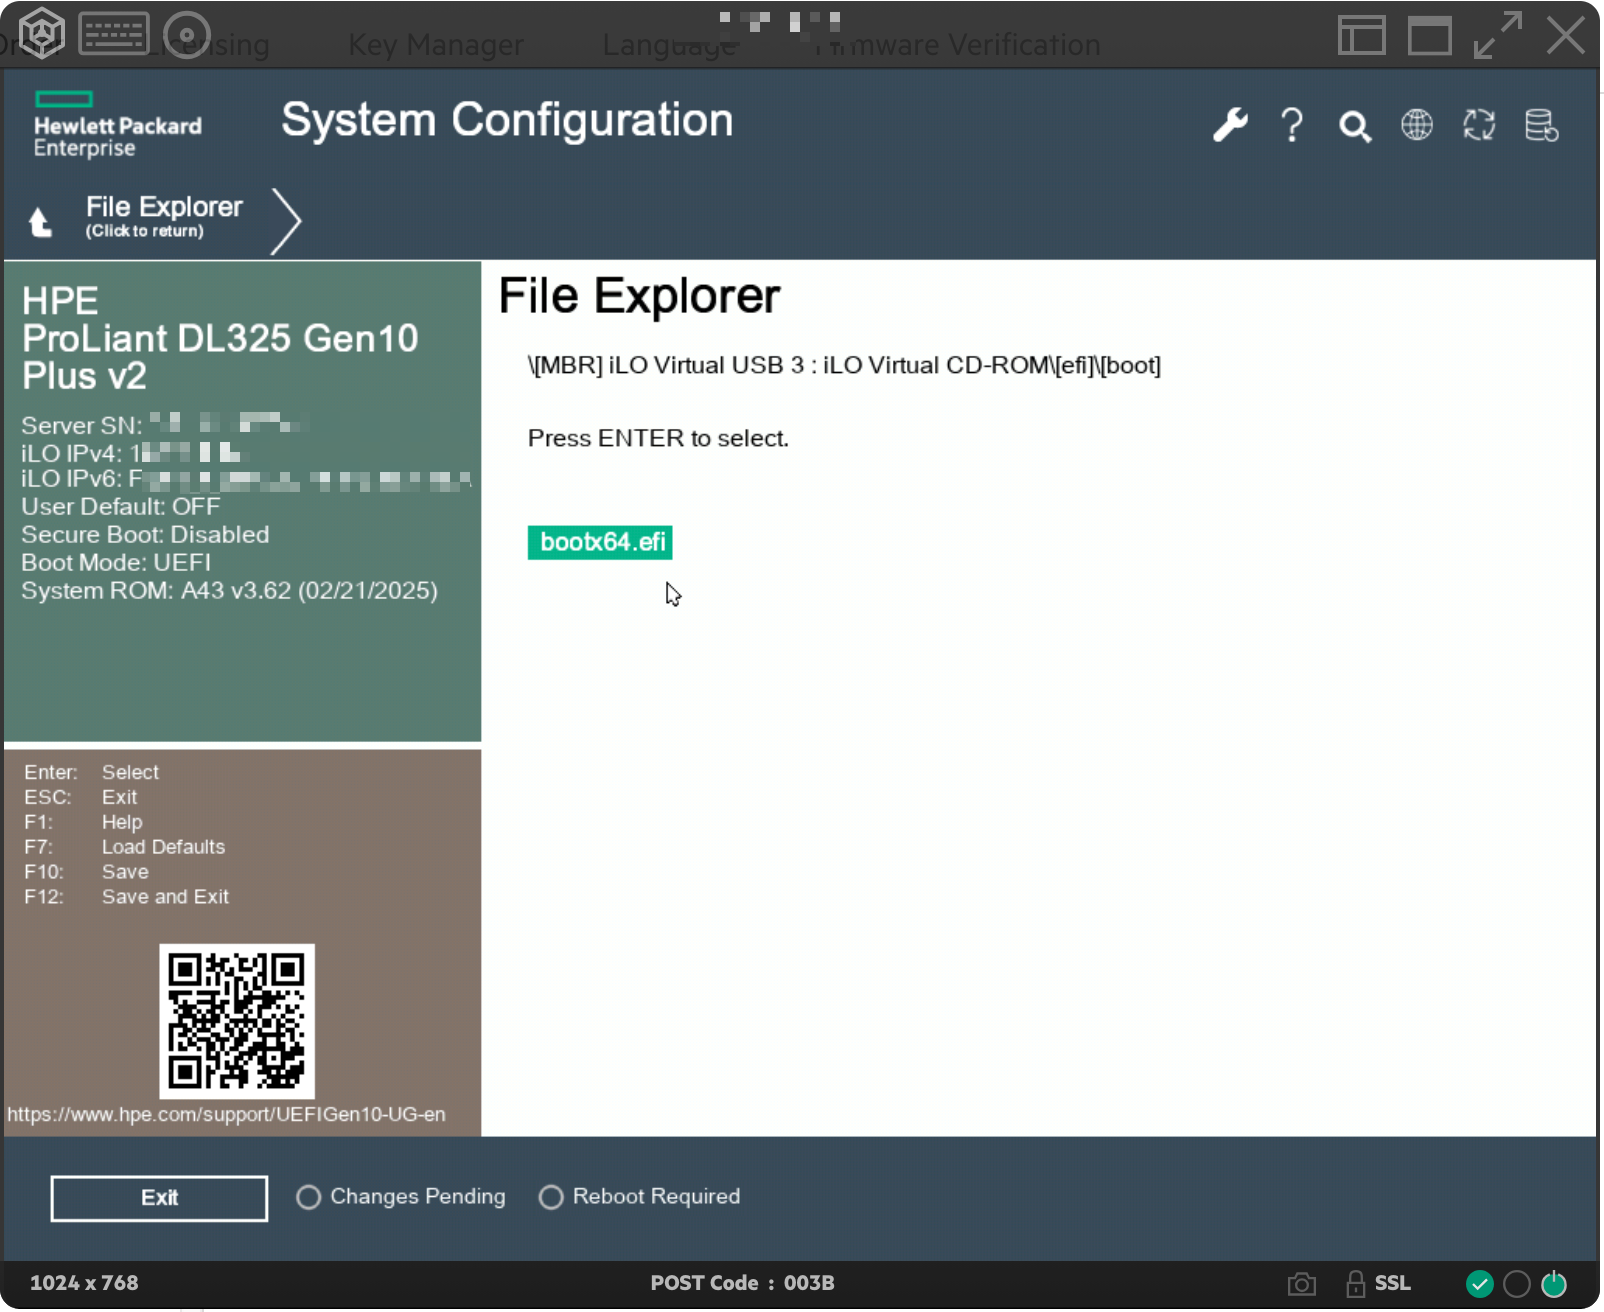Open the virtual keyboard icon
The width and height of the screenshot is (1604, 1312).
click(x=113, y=34)
